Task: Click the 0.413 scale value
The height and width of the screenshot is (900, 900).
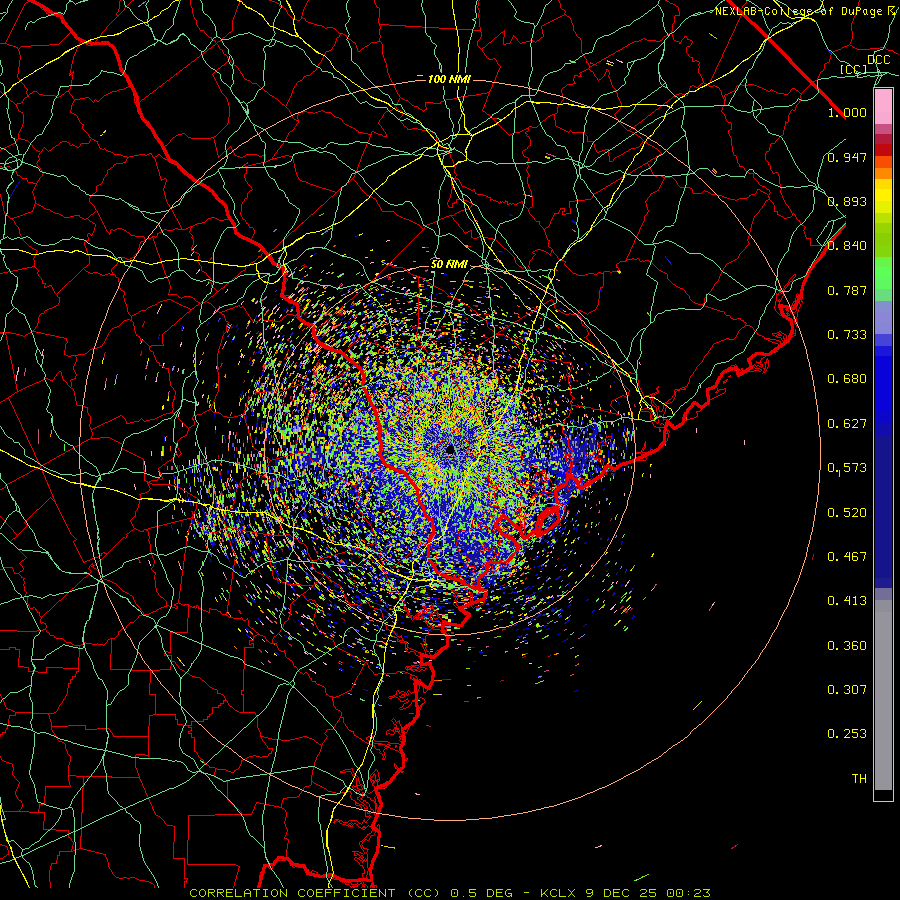Action: coord(847,601)
